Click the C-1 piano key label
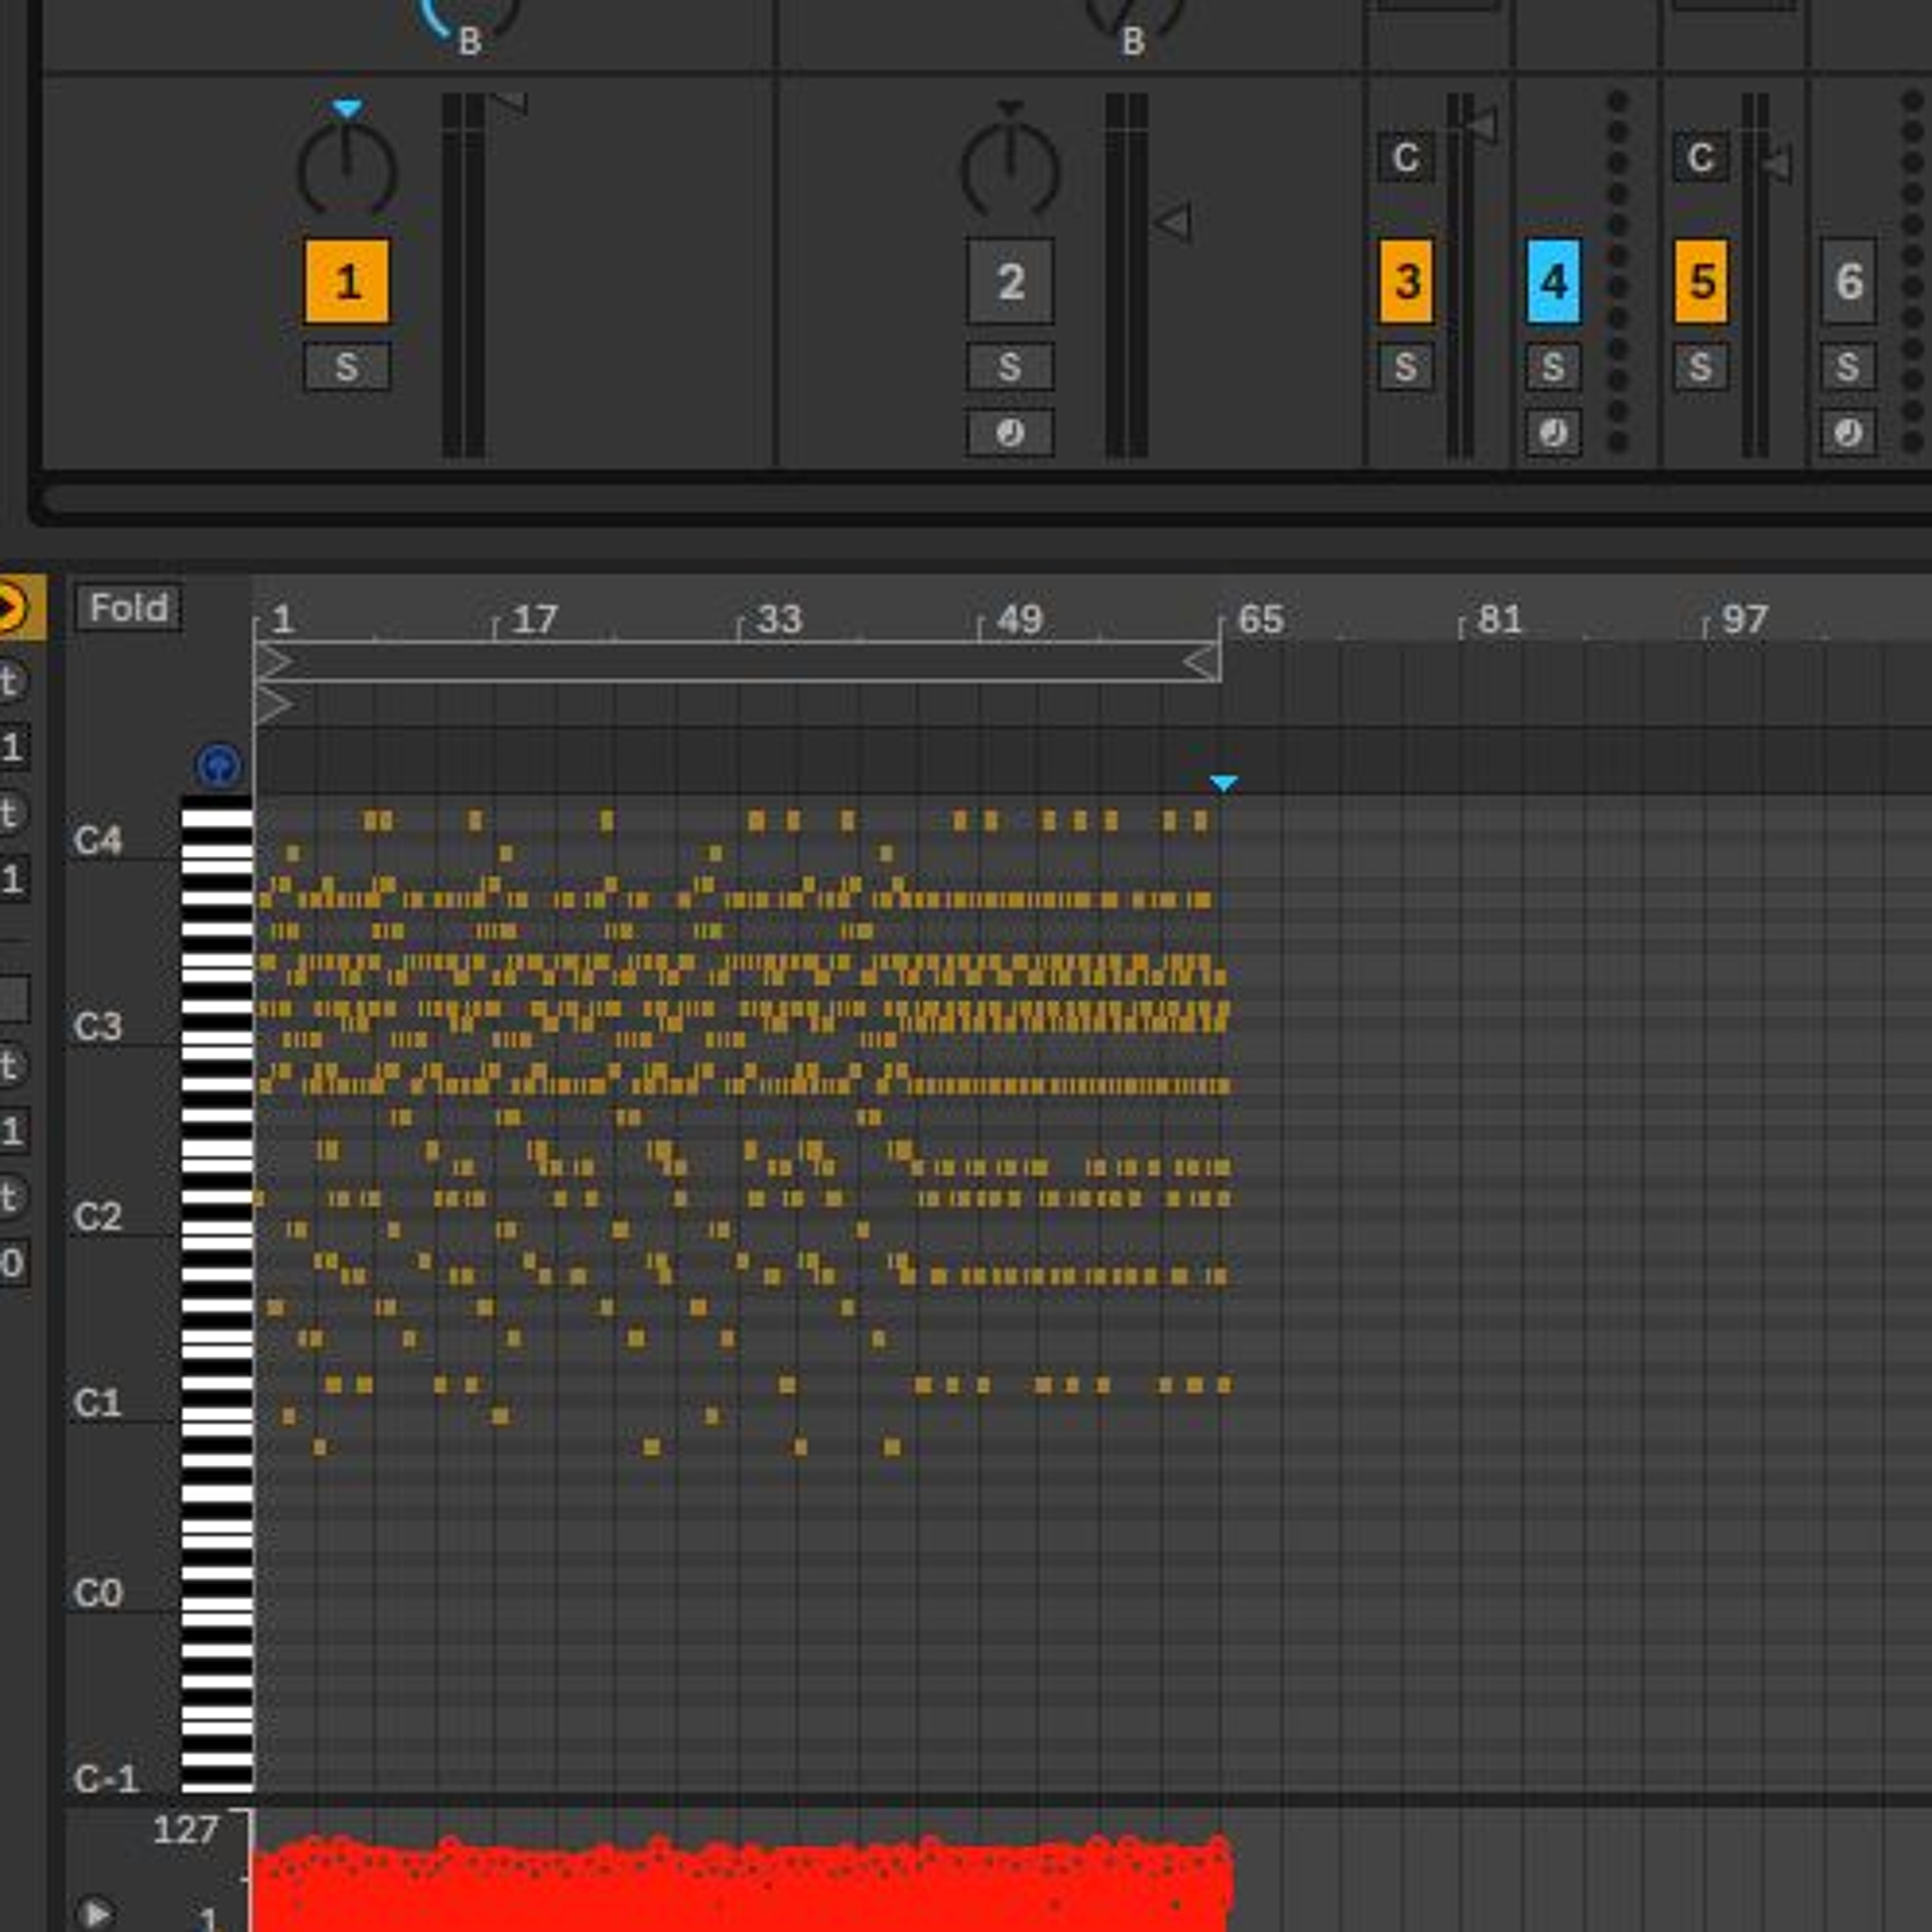 (106, 1779)
